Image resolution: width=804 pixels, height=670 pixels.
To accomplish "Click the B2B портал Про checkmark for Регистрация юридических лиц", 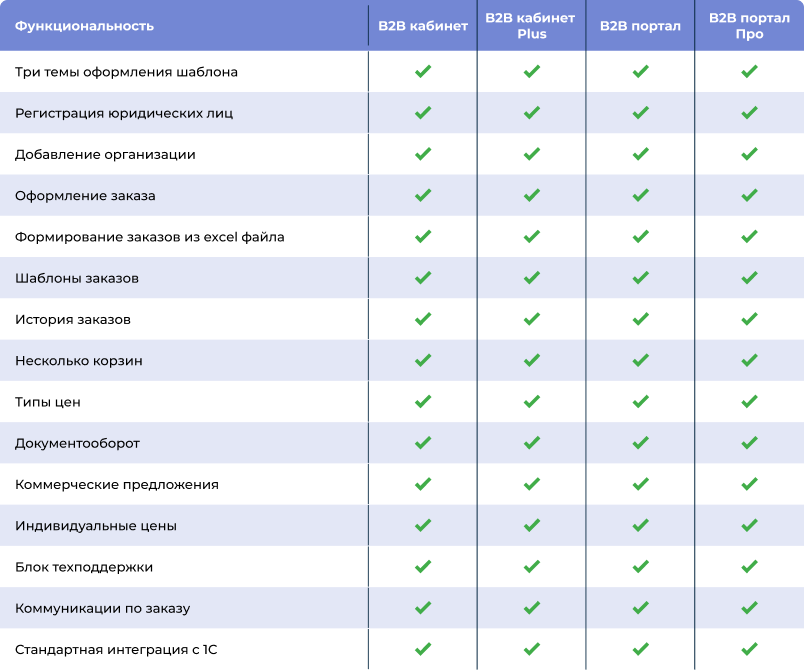I will tap(749, 113).
